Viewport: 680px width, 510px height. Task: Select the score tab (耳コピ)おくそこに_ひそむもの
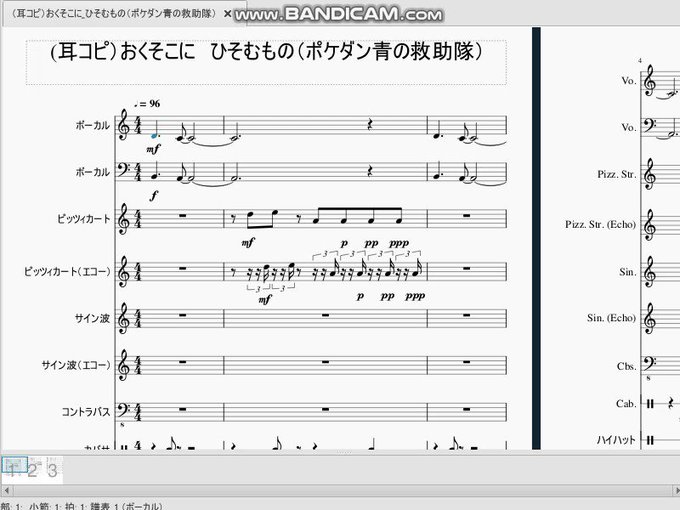[x=114, y=13]
